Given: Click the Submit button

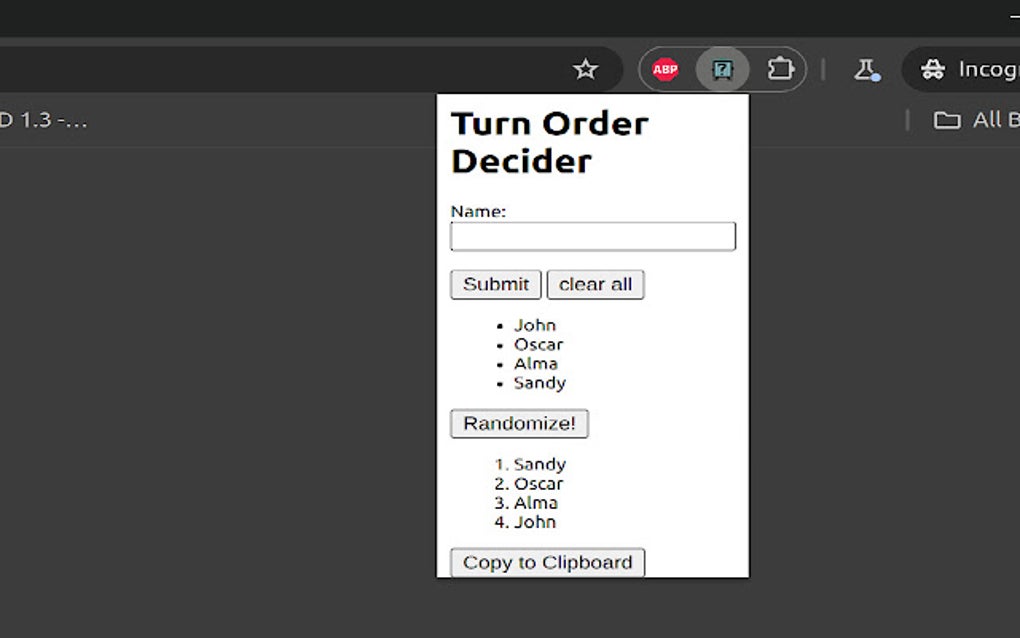Looking at the screenshot, I should point(495,284).
